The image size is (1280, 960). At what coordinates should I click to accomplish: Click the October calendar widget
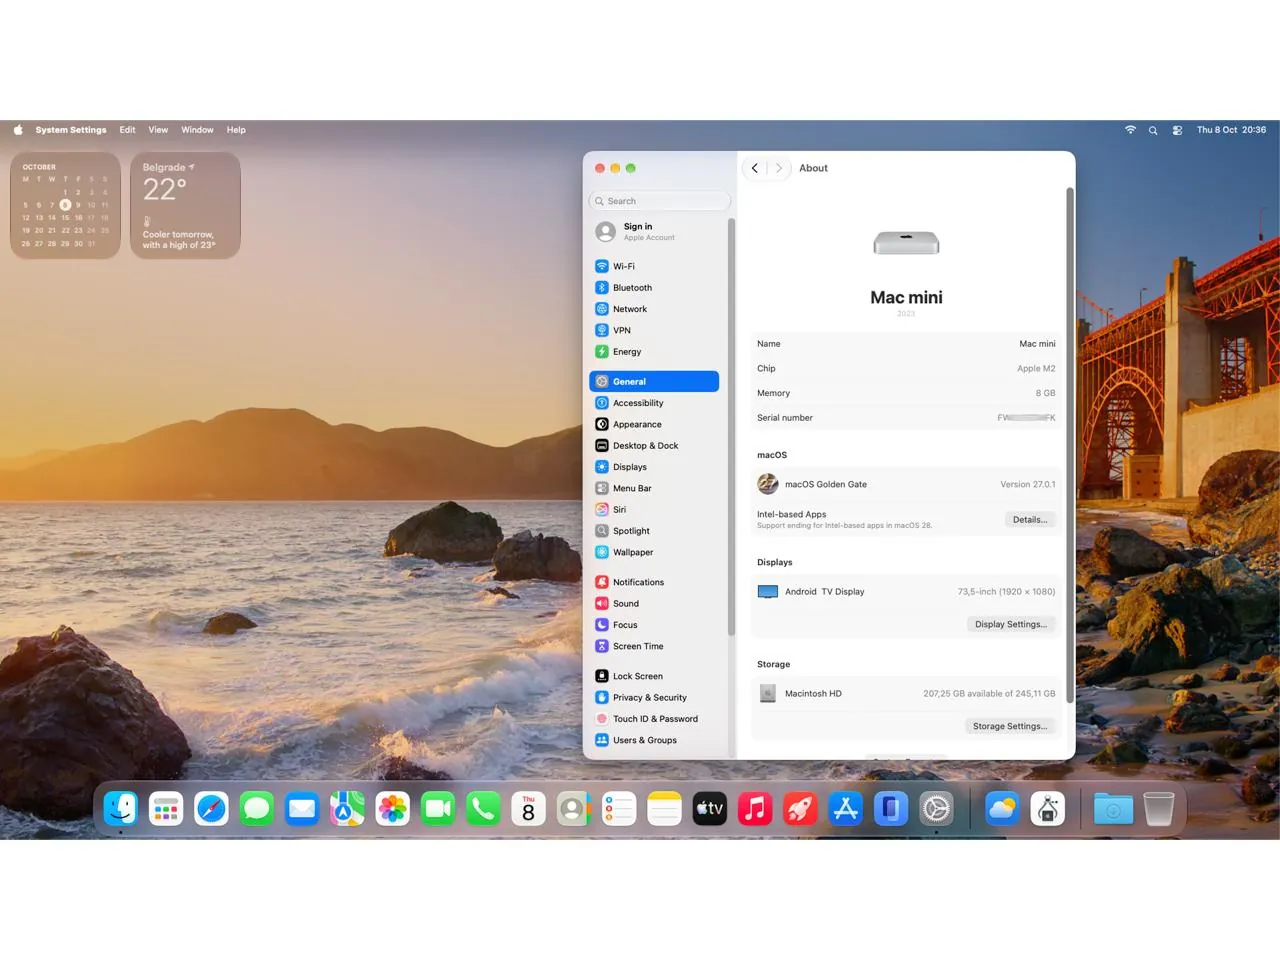[65, 205]
